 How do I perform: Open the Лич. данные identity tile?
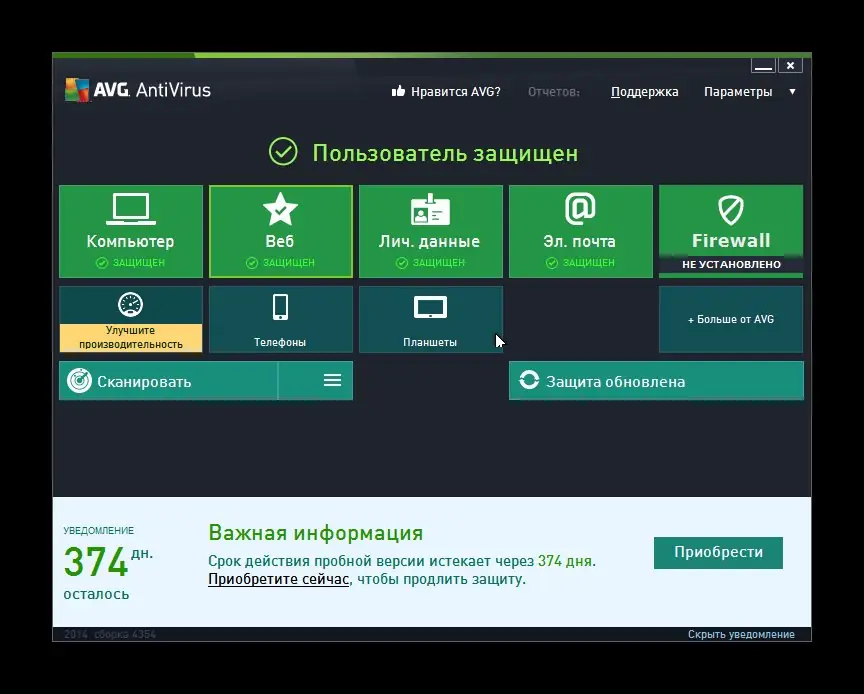tap(430, 231)
